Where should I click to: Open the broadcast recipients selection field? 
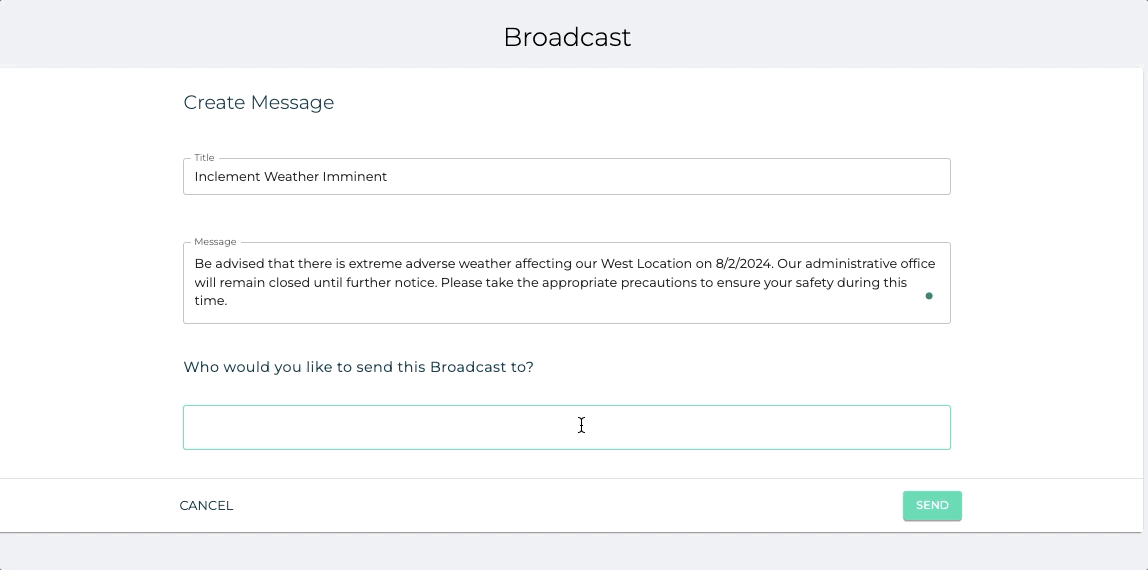coord(566,428)
